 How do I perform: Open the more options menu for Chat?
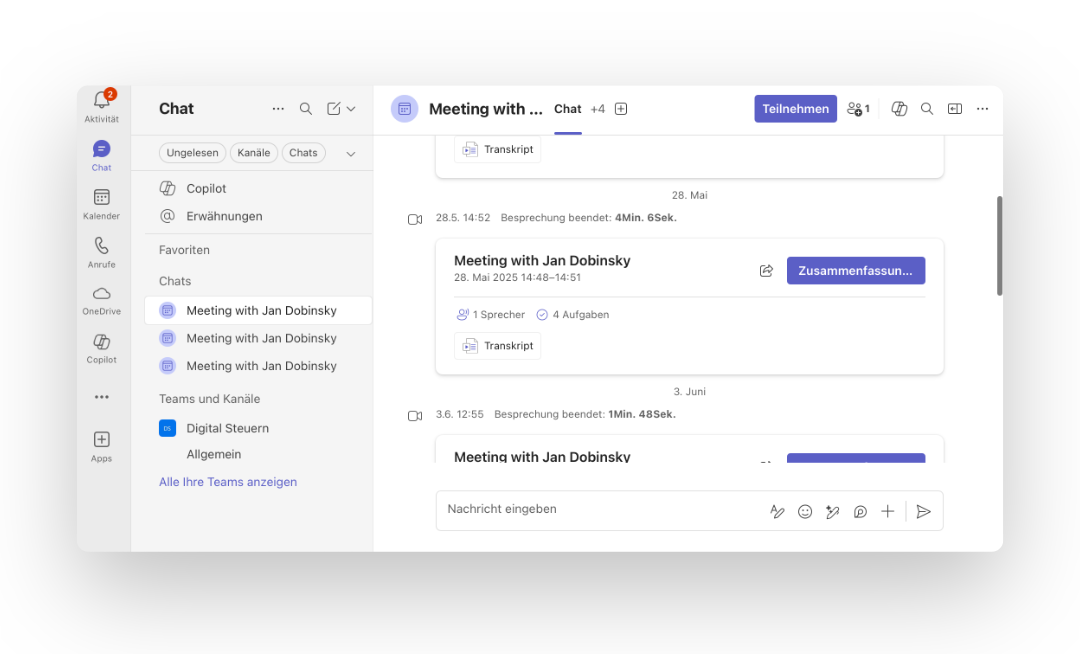coord(277,108)
